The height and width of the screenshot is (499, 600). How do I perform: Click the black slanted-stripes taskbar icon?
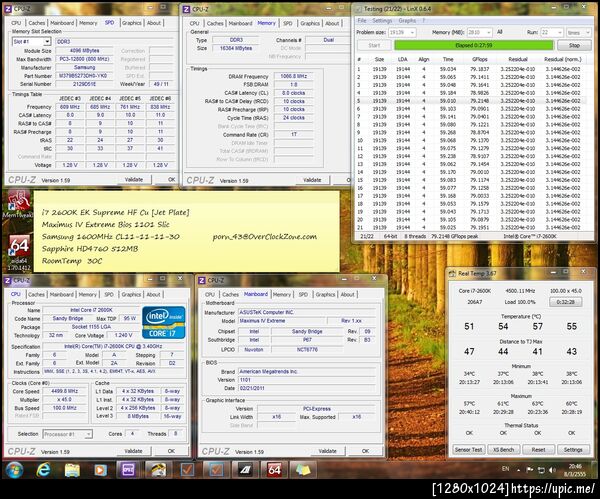(x=245, y=470)
